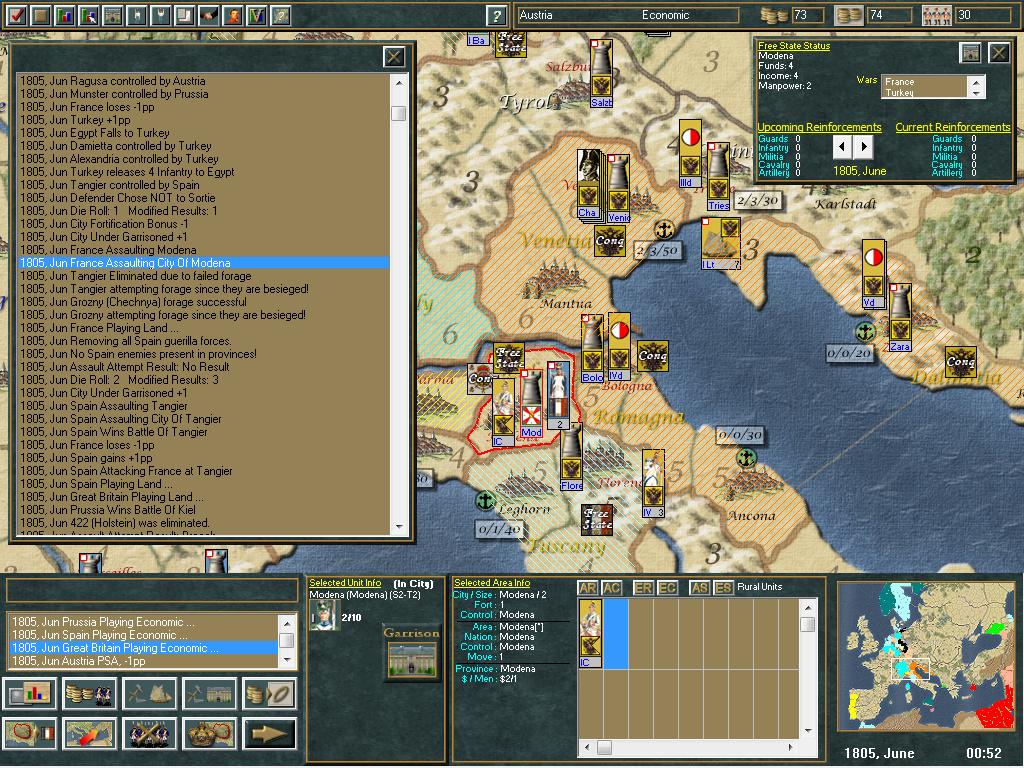This screenshot has height=768, width=1024.
Task: Click the hammer and building construct button
Action: pos(209,694)
